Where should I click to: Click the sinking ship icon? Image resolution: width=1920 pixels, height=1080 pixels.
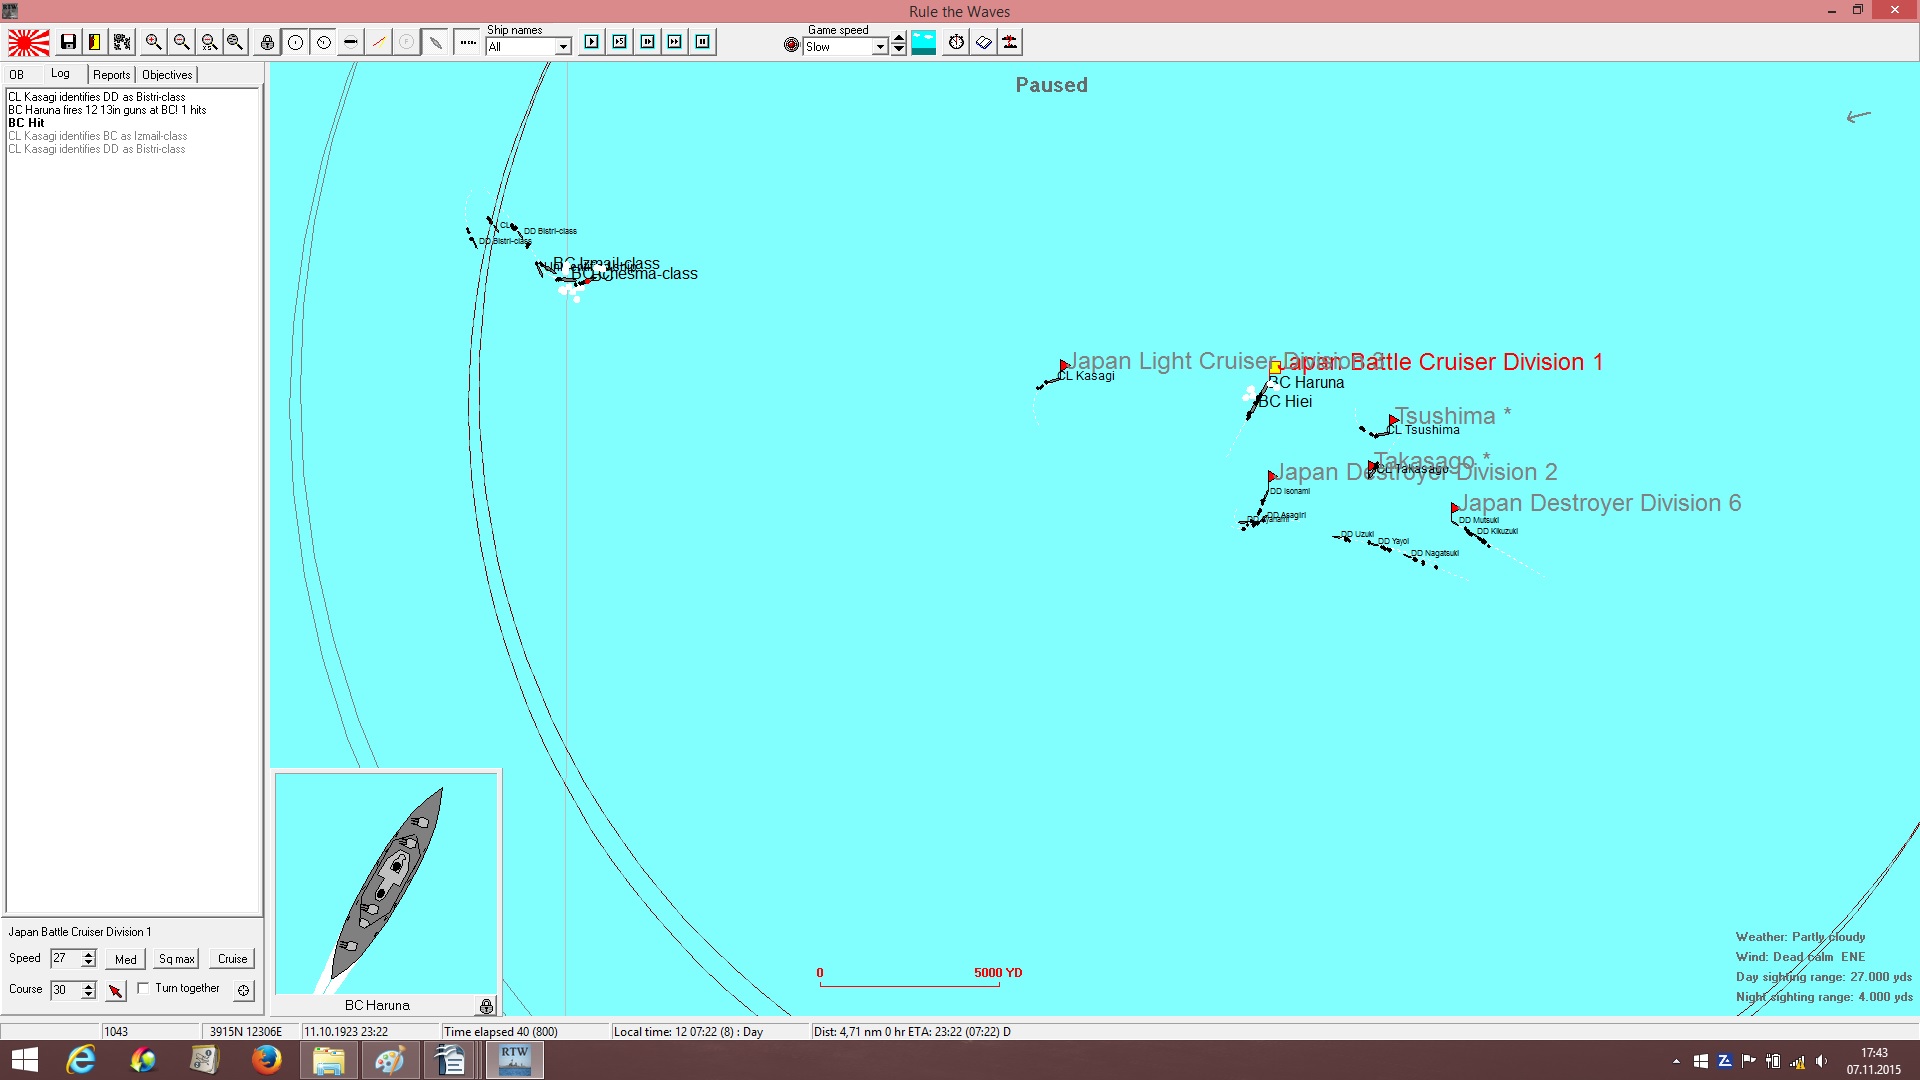1011,42
